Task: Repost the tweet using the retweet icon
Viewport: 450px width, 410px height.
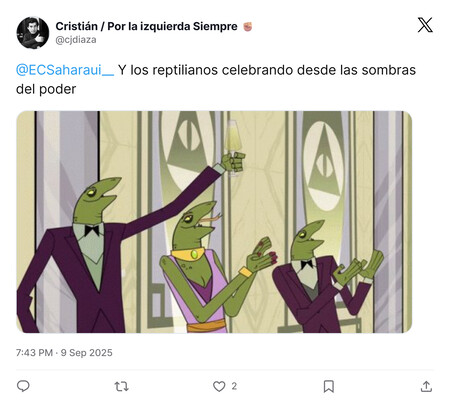Action: tap(121, 386)
